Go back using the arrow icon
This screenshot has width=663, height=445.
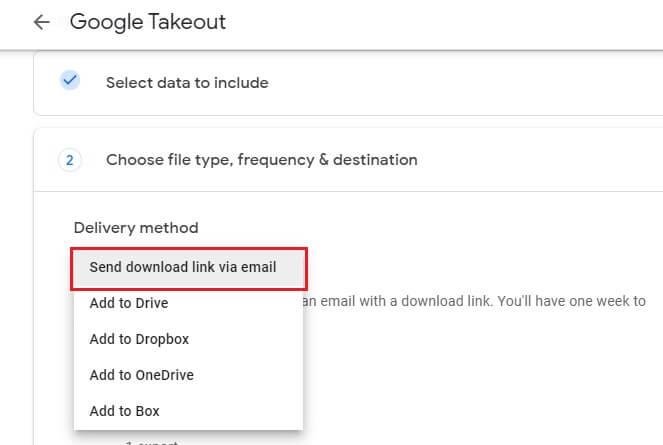pyautogui.click(x=42, y=22)
